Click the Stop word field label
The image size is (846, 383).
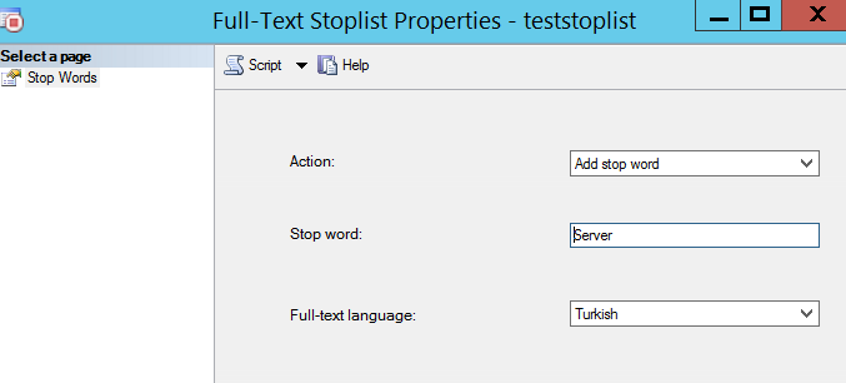326,234
